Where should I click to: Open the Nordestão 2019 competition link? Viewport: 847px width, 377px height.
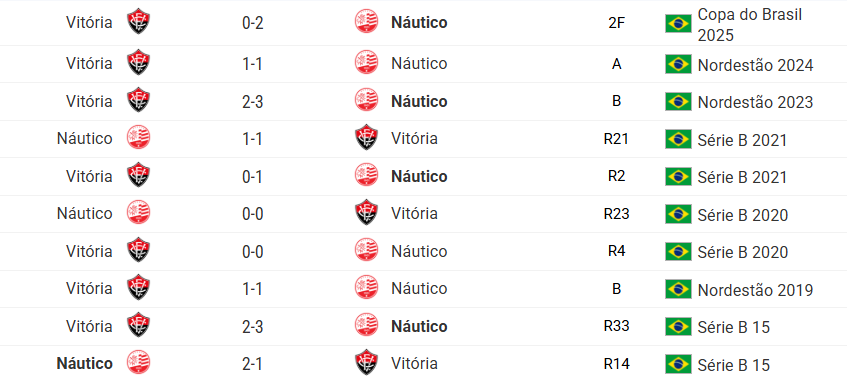(755, 290)
